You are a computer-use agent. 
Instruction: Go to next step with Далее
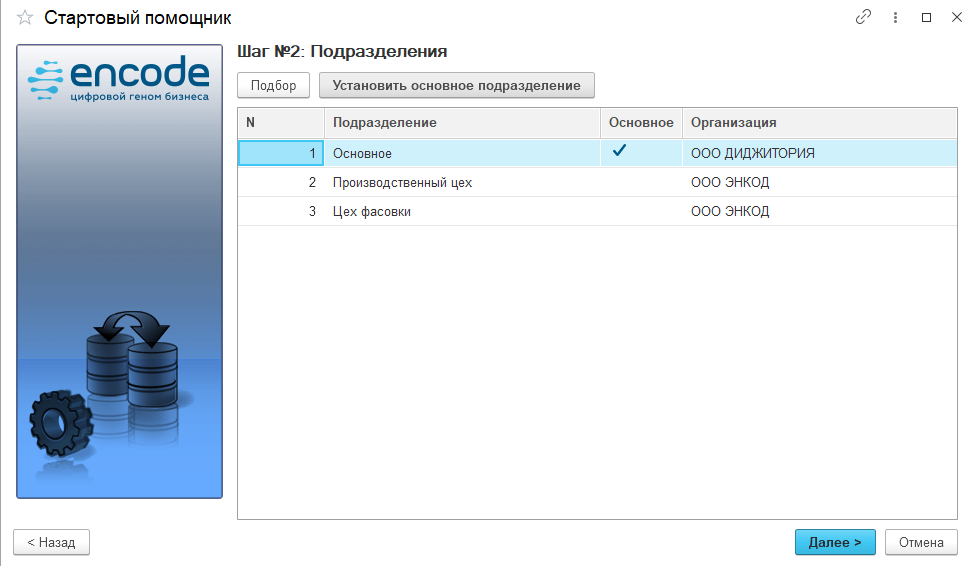pyautogui.click(x=835, y=542)
